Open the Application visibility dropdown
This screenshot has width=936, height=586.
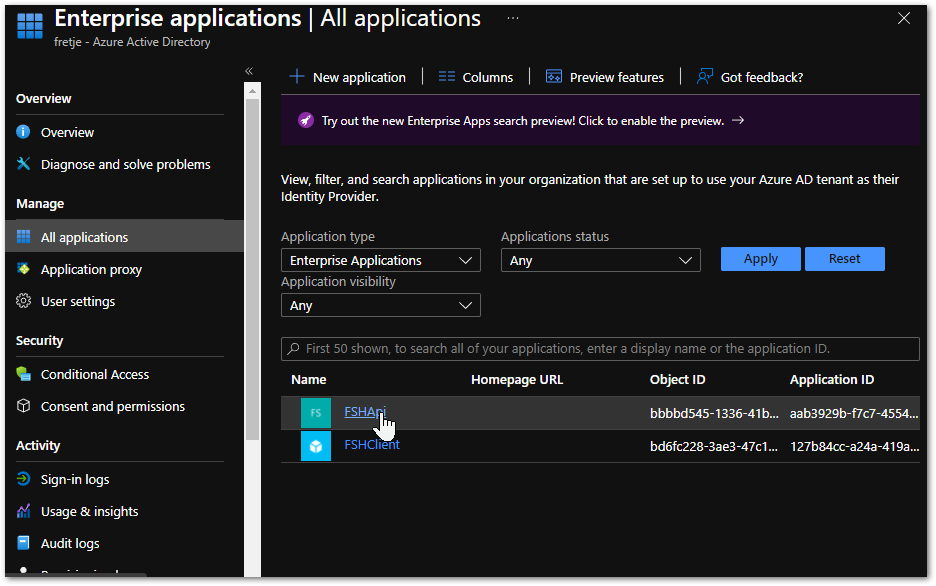(x=380, y=305)
